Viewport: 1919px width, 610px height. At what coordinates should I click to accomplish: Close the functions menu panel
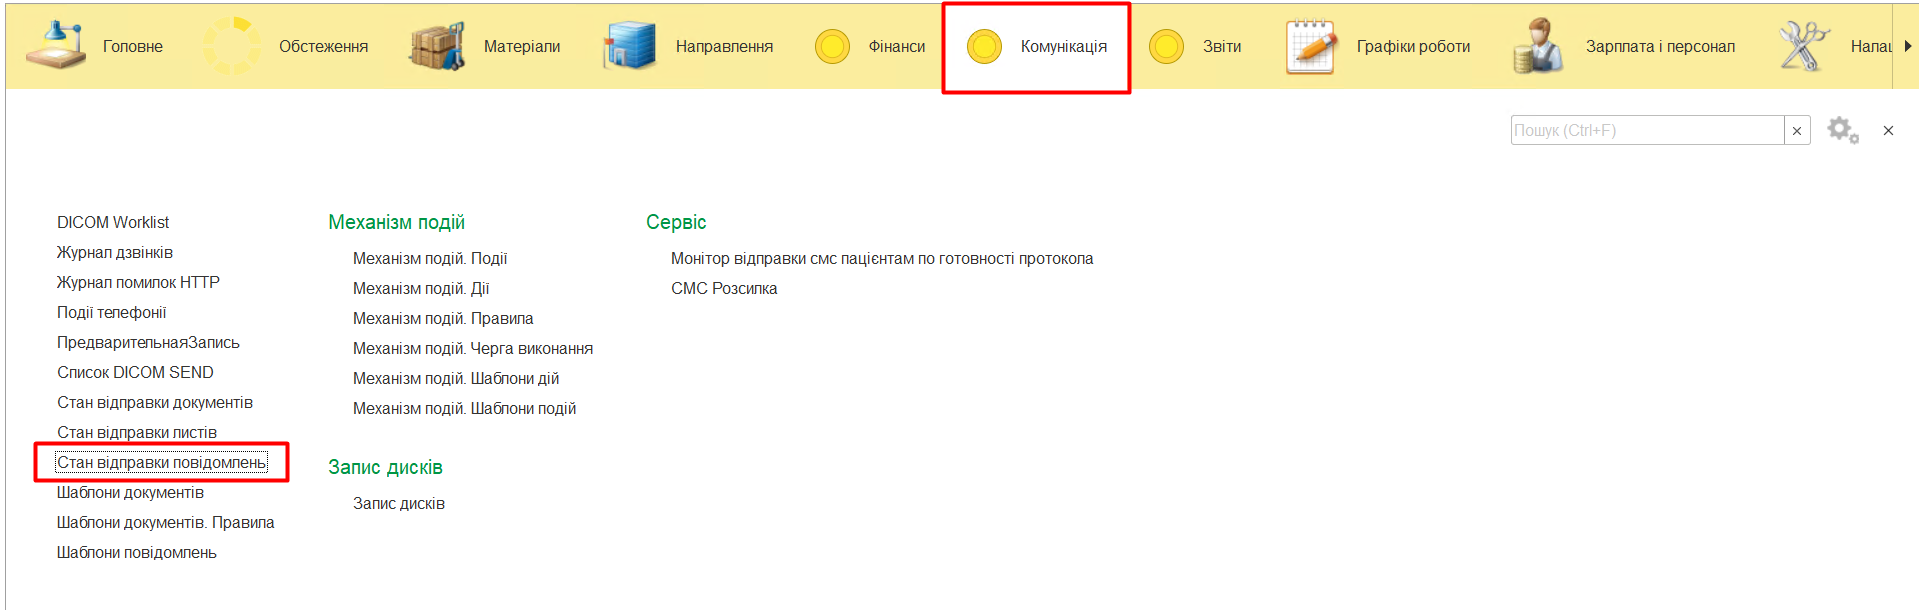(x=1888, y=131)
